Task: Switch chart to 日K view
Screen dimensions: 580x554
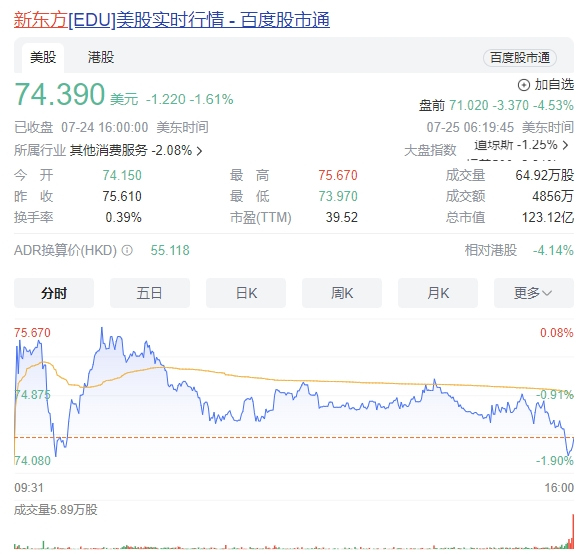Action: pyautogui.click(x=246, y=293)
